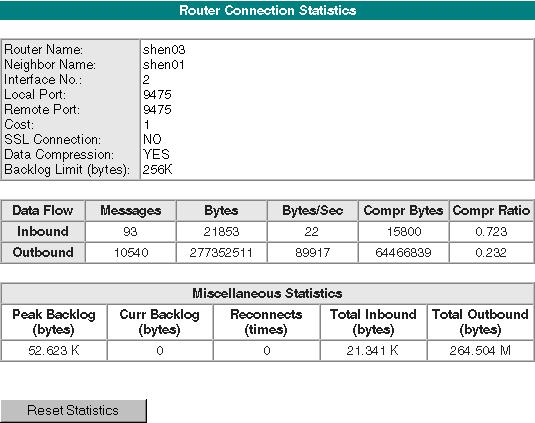
Task: Click the Messages column header
Action: coord(131,210)
